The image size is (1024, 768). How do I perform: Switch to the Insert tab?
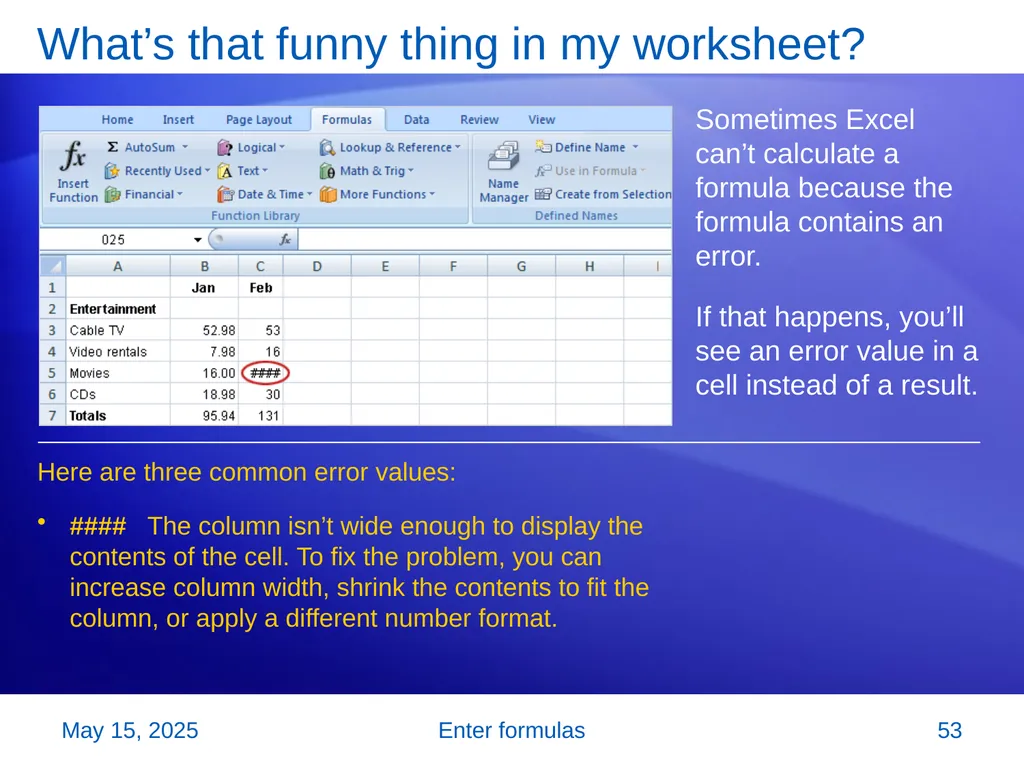coord(178,120)
